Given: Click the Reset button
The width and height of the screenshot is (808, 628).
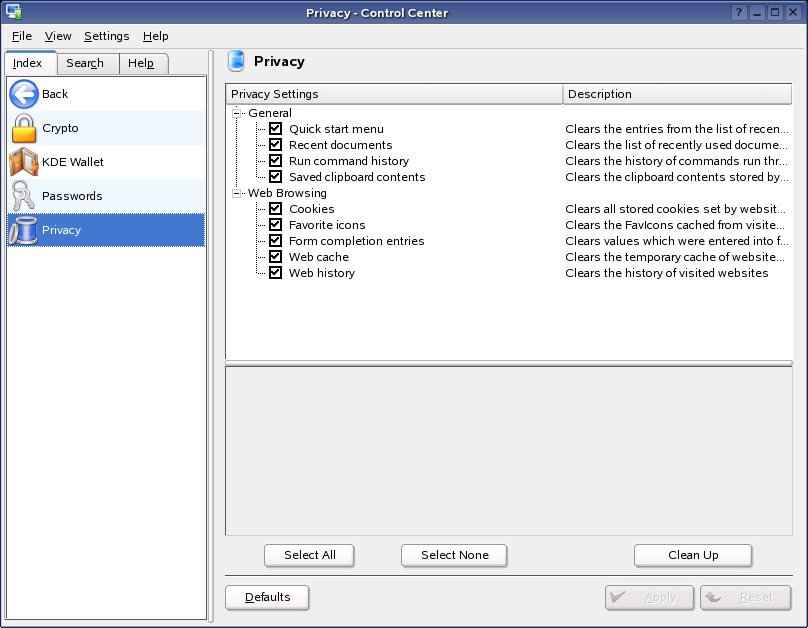Looking at the screenshot, I should tap(746, 597).
